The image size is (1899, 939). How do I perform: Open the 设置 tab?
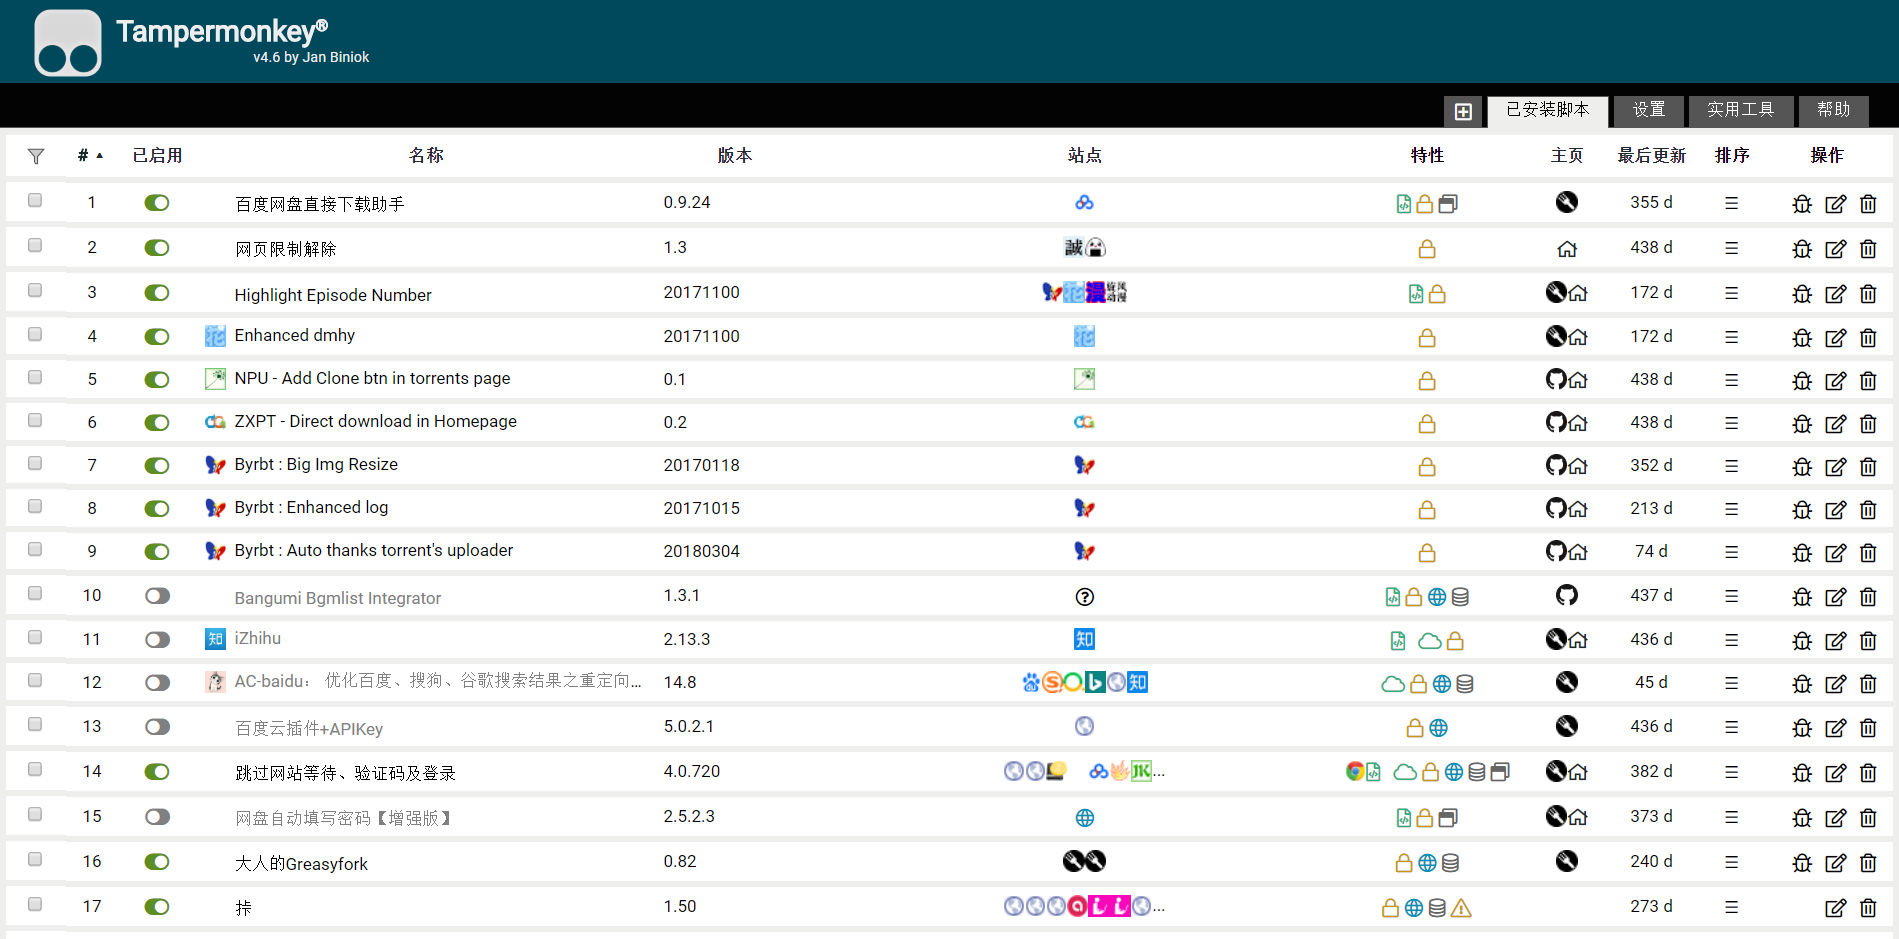tap(1649, 110)
